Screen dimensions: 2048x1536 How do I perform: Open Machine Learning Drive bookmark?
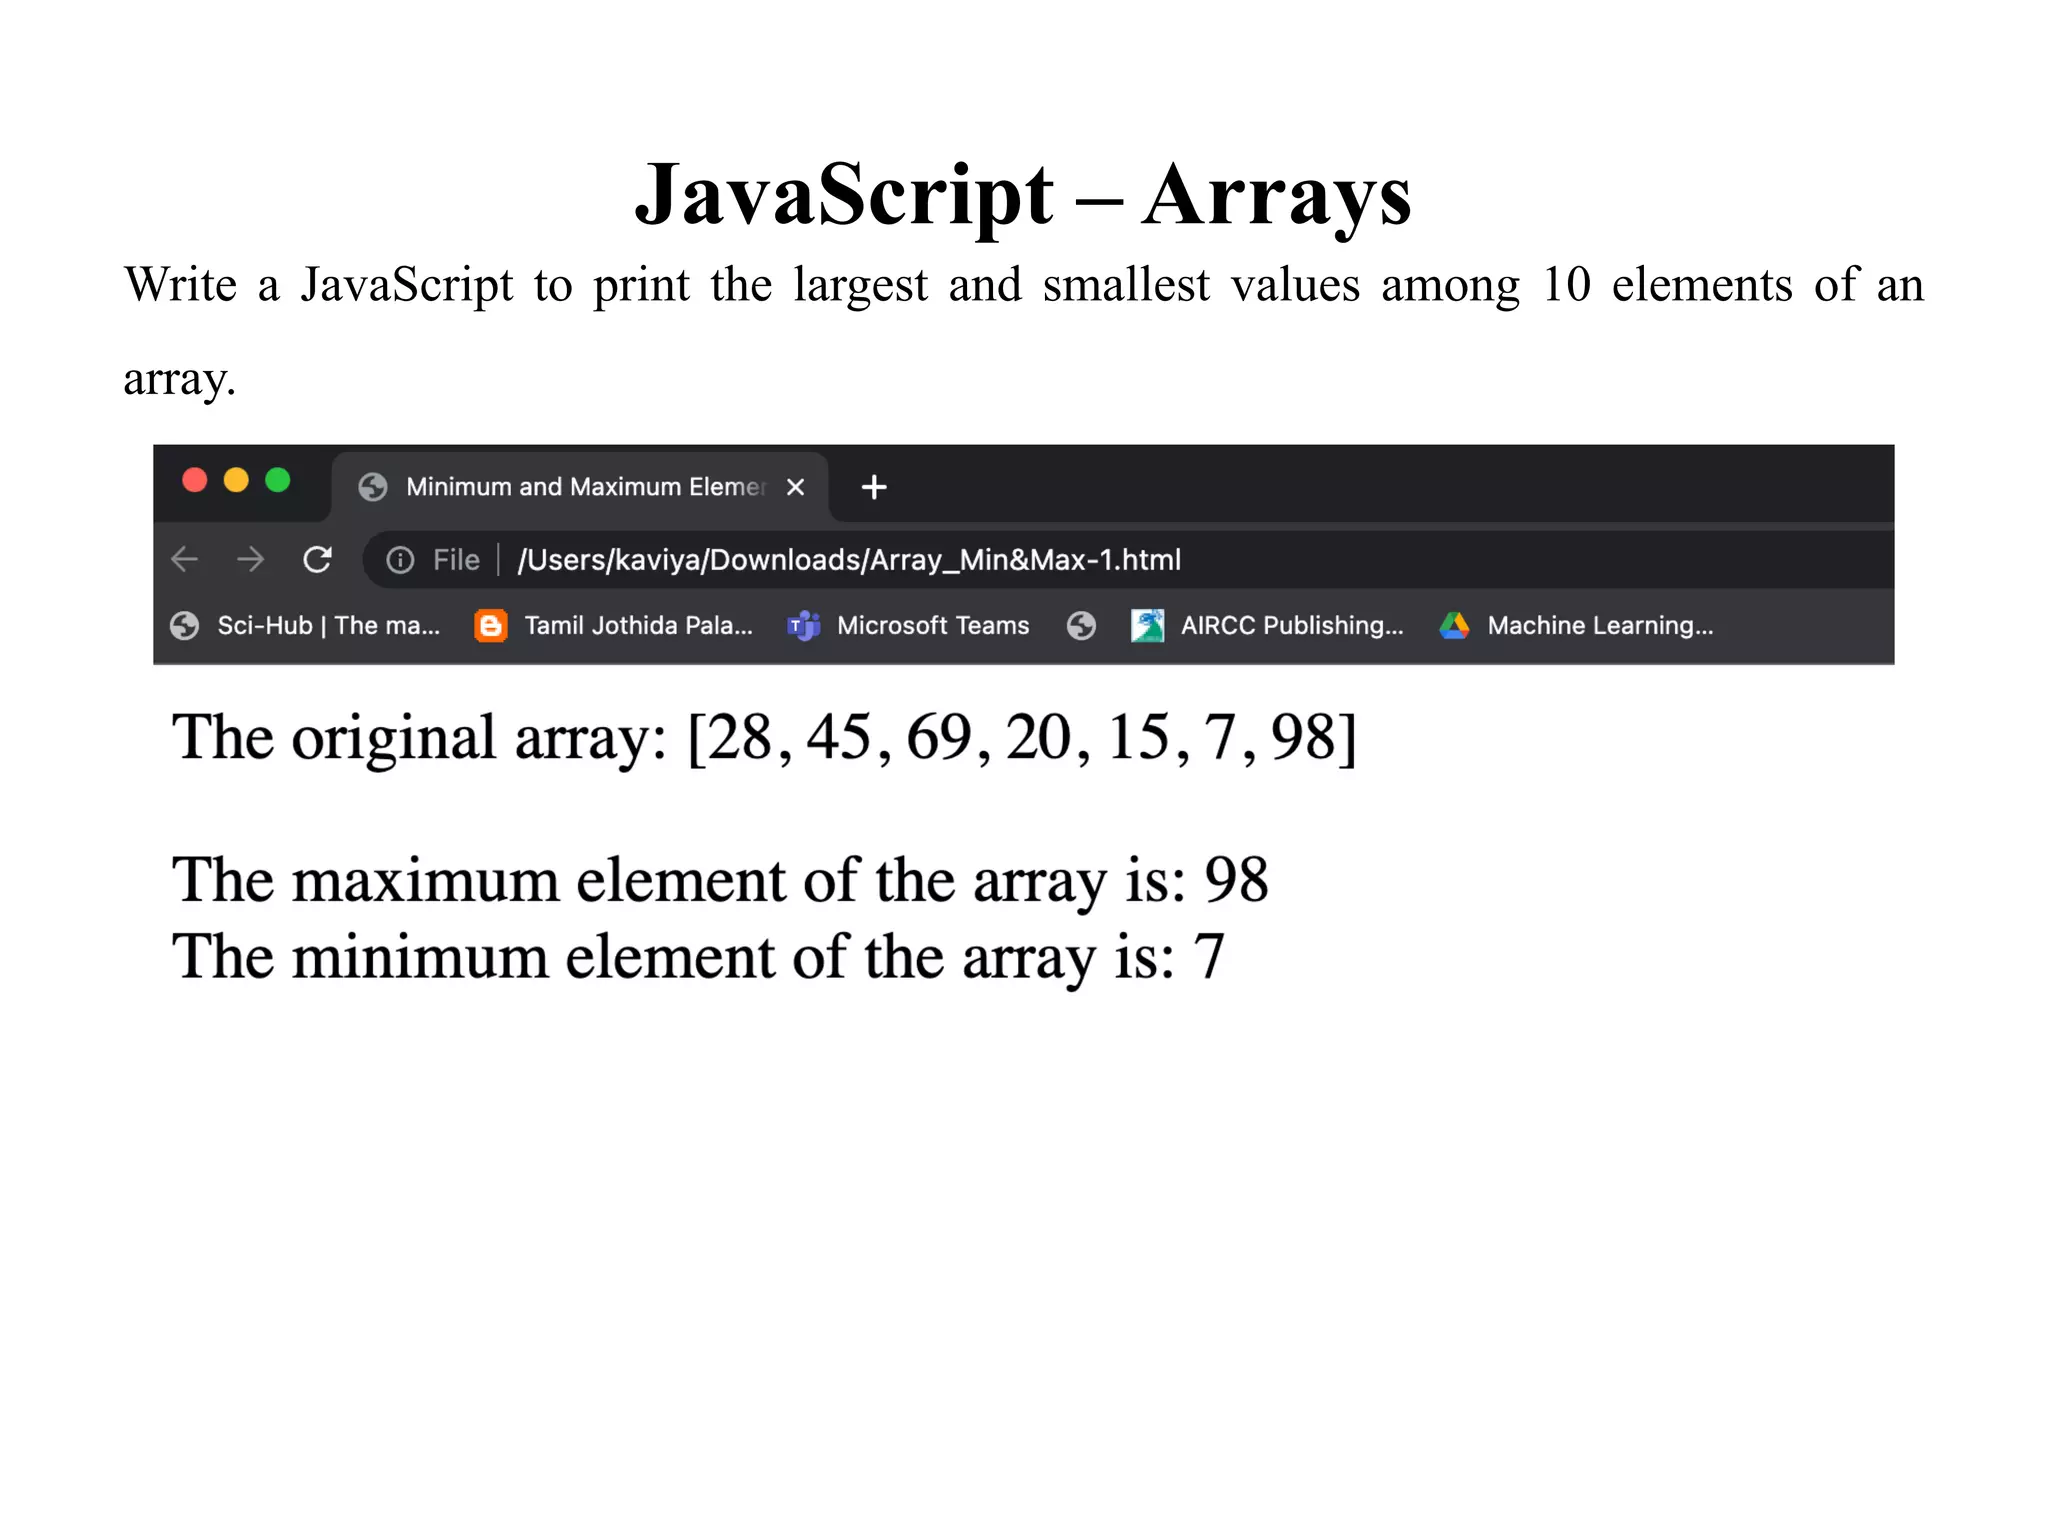(x=1576, y=626)
